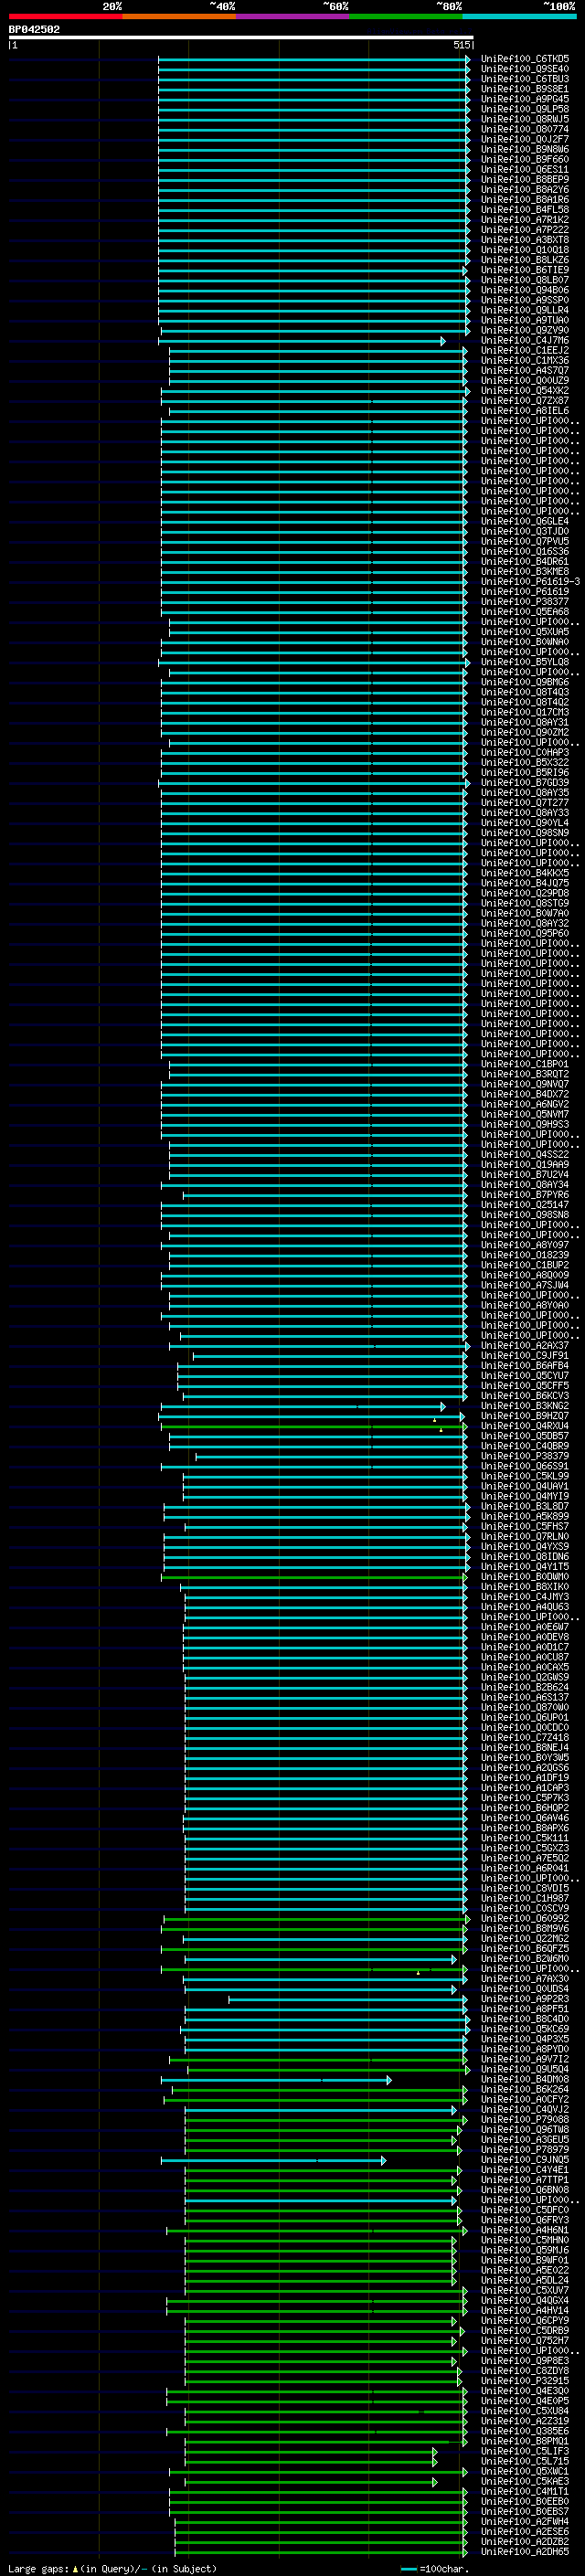This screenshot has height=2576, width=585.
Task: Select label UniRef100_Q94B06
Action: click(524, 290)
